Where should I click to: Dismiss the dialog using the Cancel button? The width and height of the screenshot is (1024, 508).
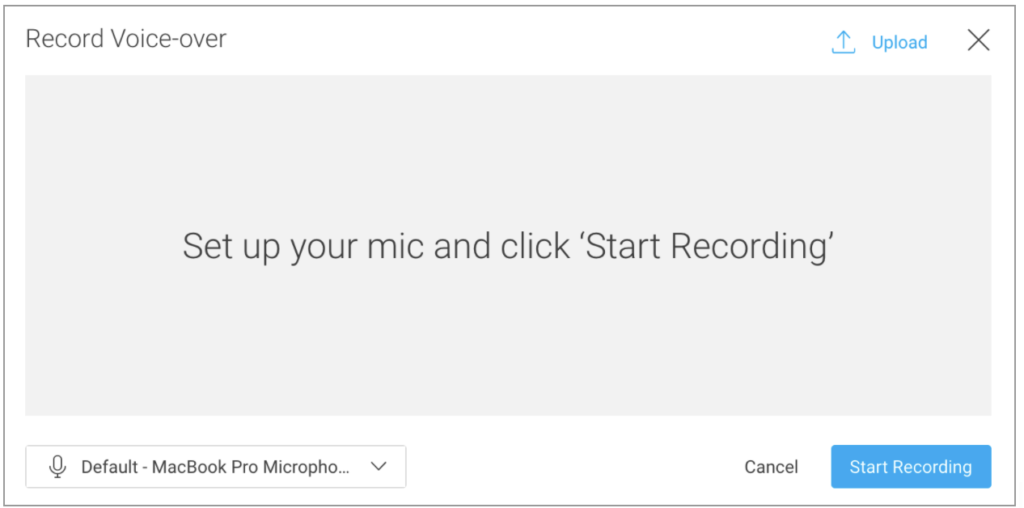[771, 467]
